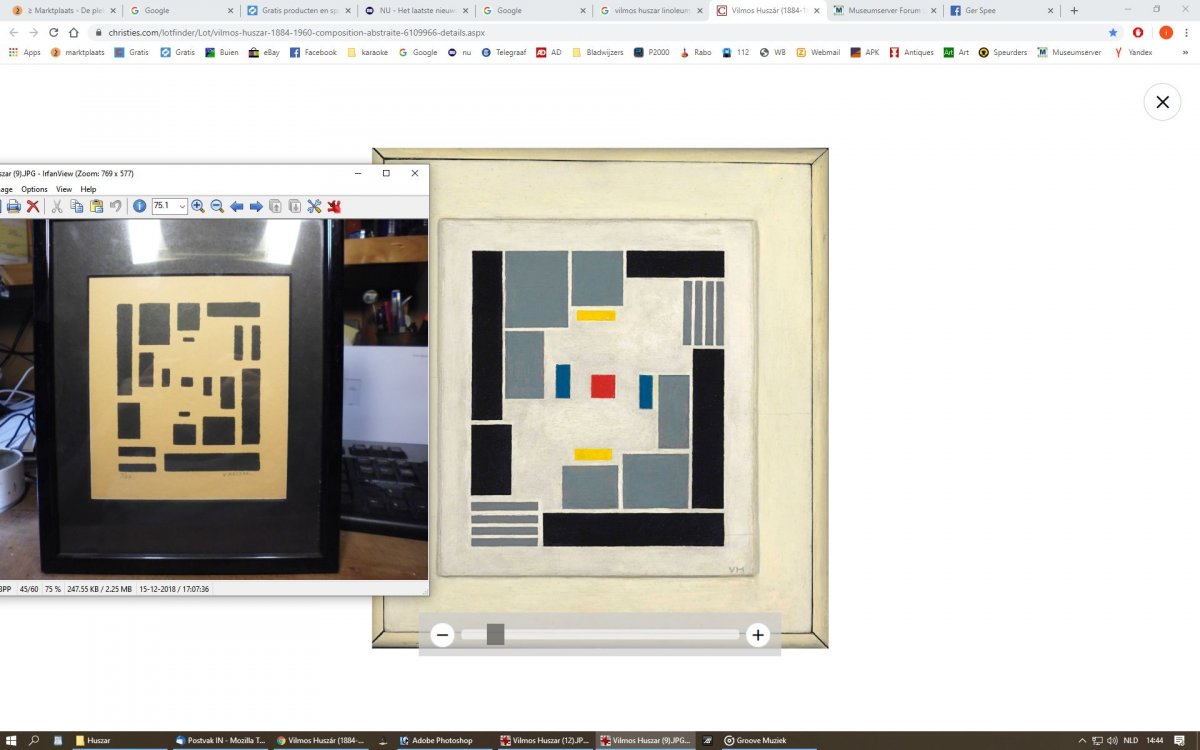1200x750 pixels.
Task: Open the Telegraaf bookmark
Action: pyautogui.click(x=503, y=52)
